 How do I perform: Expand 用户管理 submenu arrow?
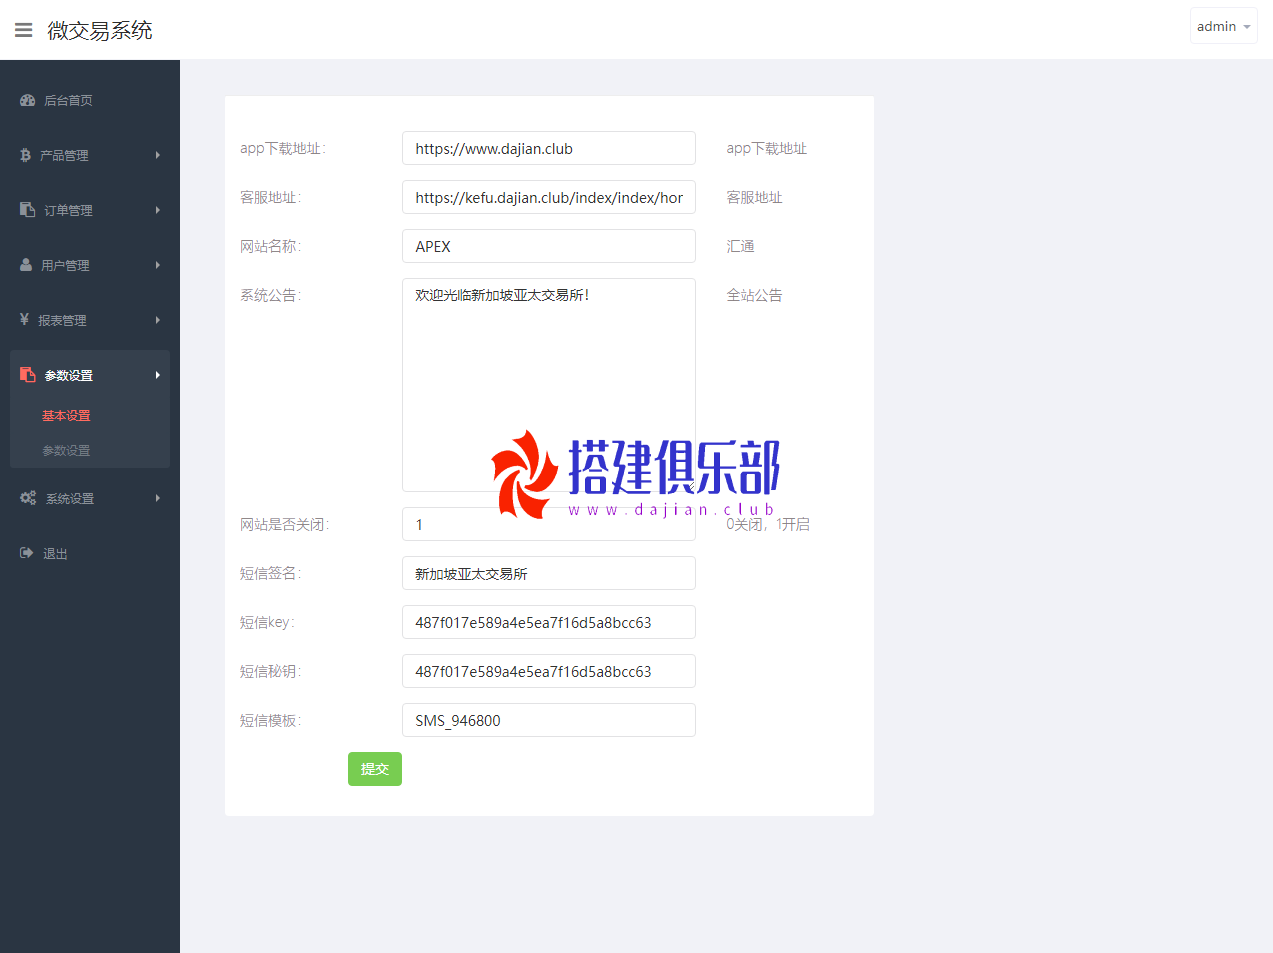click(158, 265)
